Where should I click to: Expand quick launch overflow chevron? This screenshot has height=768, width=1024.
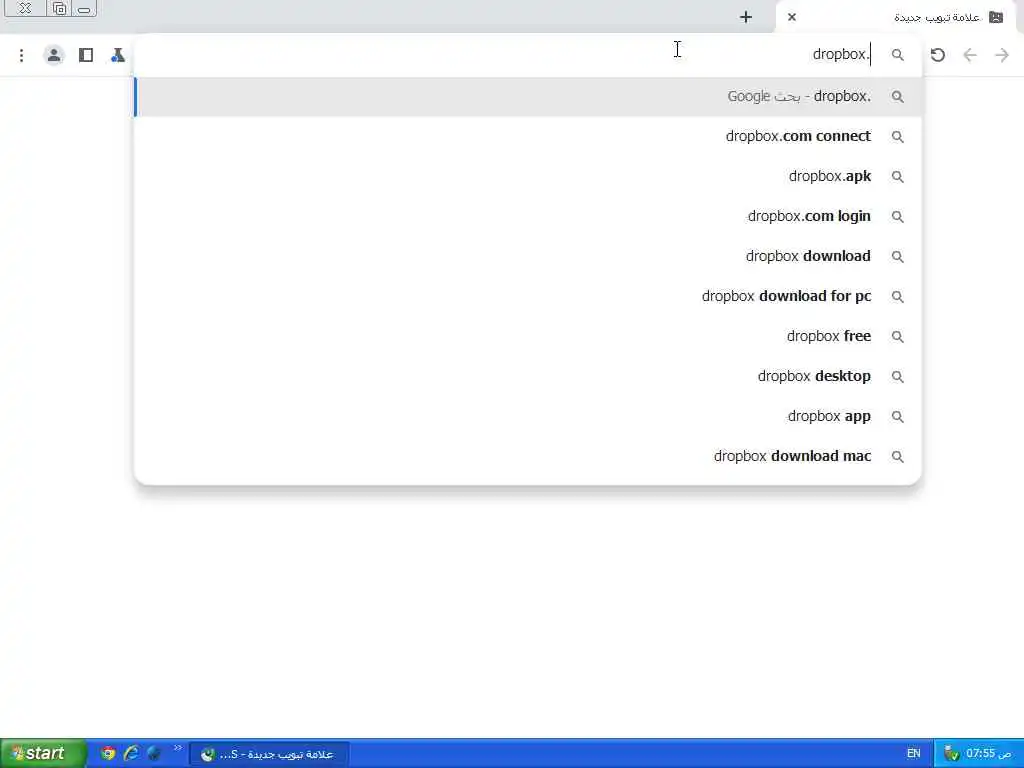[178, 748]
